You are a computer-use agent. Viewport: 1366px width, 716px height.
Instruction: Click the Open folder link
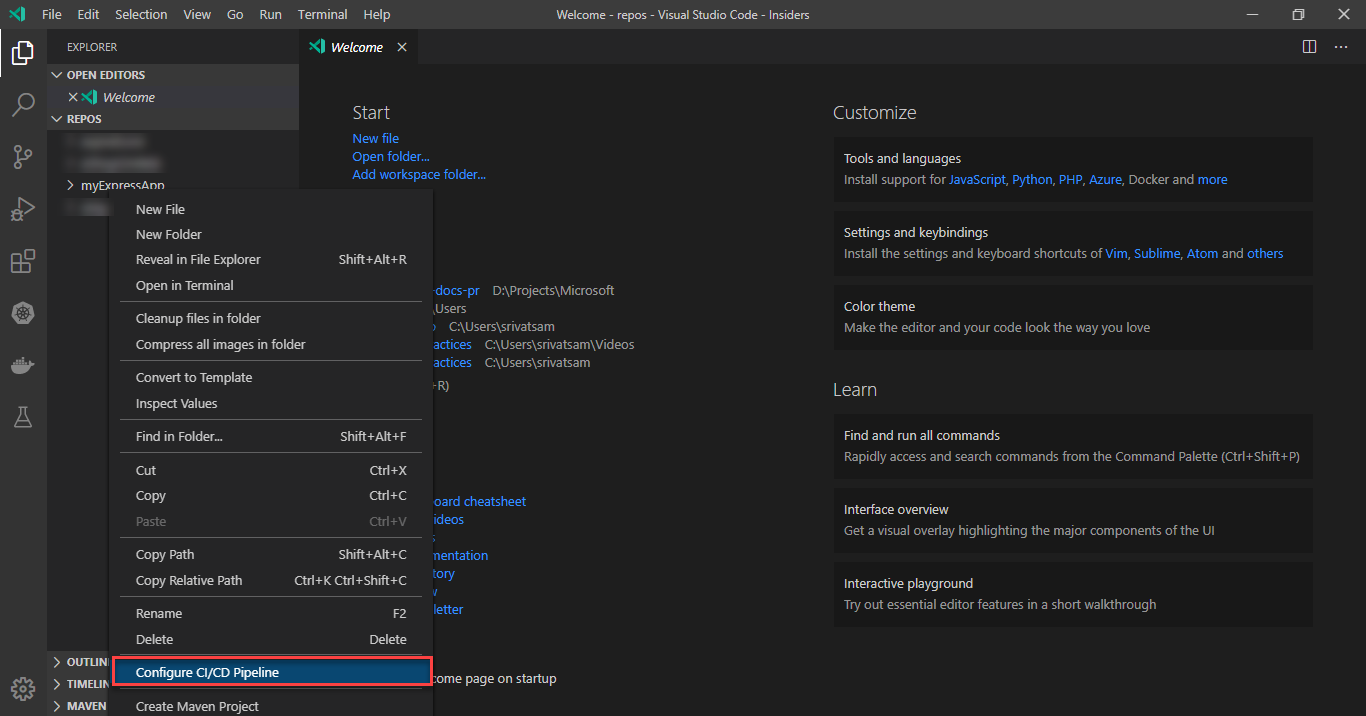pos(390,156)
